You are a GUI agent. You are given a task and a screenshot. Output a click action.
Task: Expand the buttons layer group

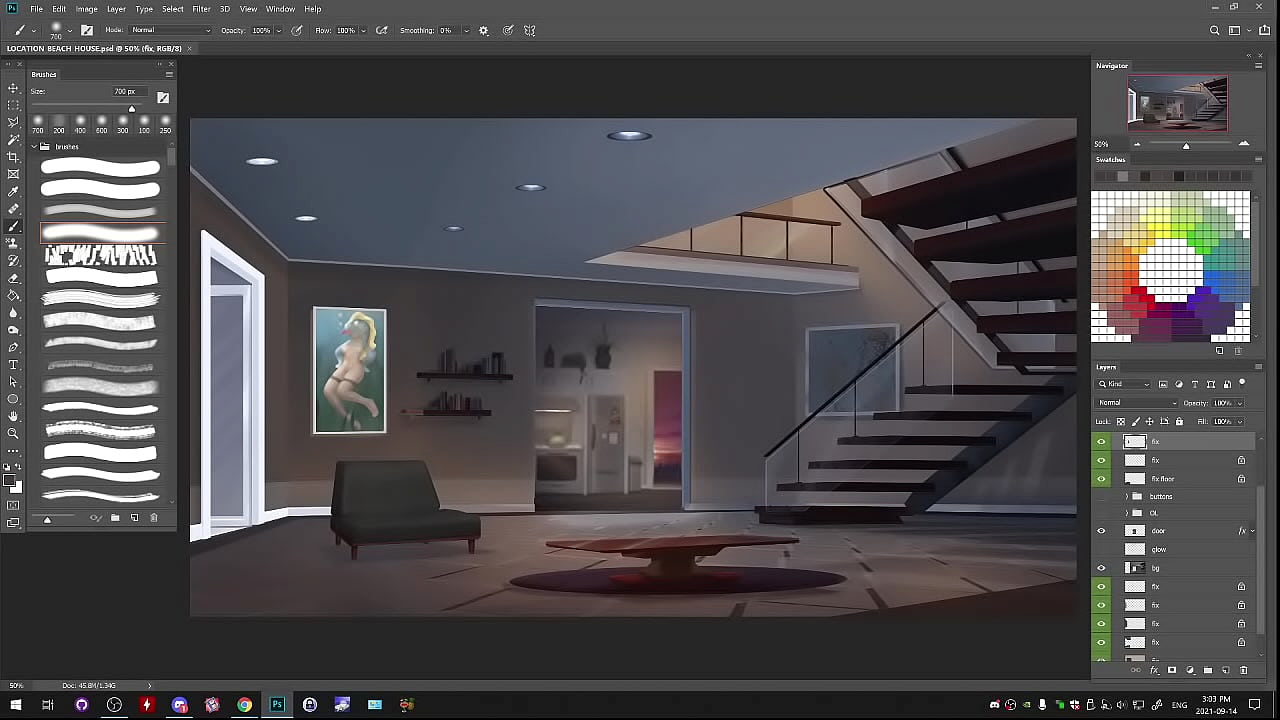click(x=1127, y=496)
